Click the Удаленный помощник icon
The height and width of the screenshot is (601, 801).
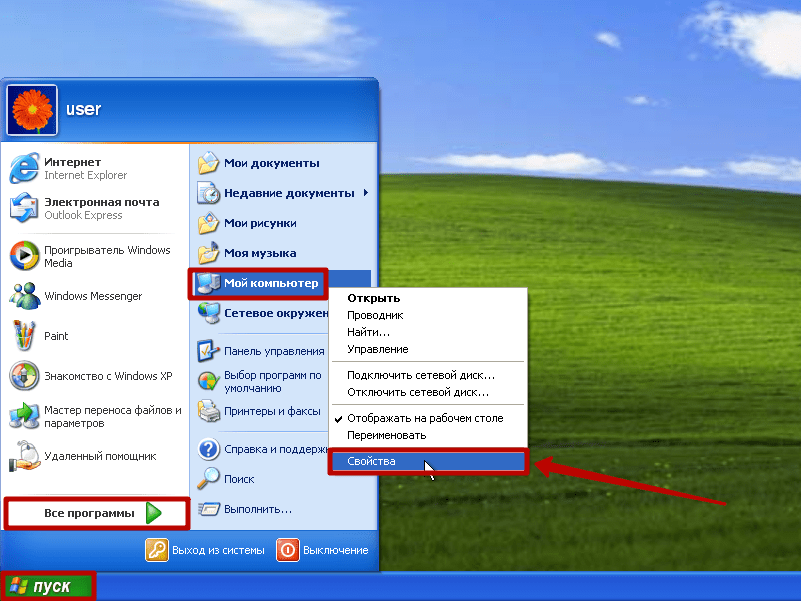[24, 456]
